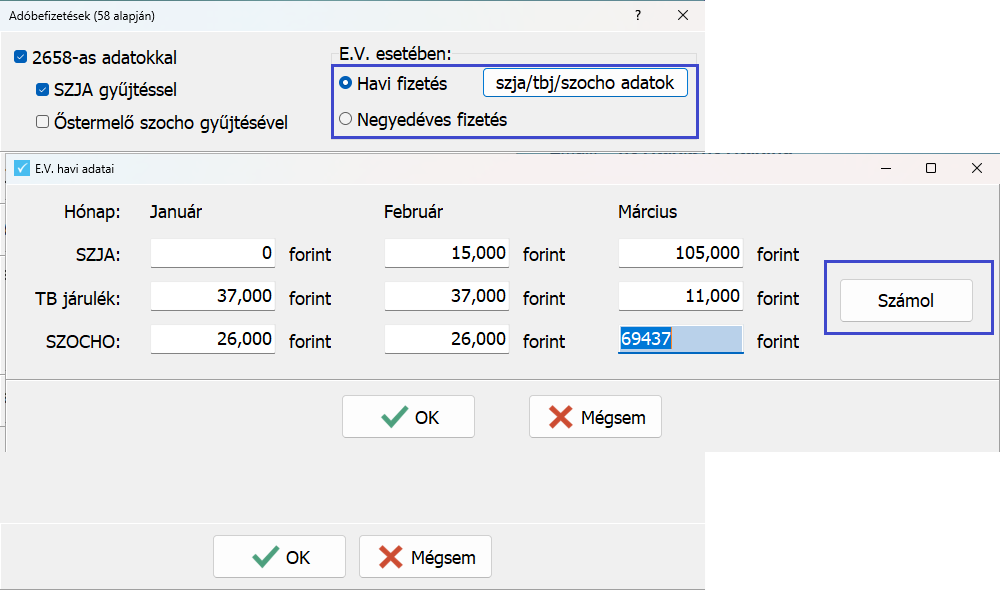The width and height of the screenshot is (1003, 592).
Task: Toggle the 2658-as adatokkal checkbox
Action: tap(21, 58)
